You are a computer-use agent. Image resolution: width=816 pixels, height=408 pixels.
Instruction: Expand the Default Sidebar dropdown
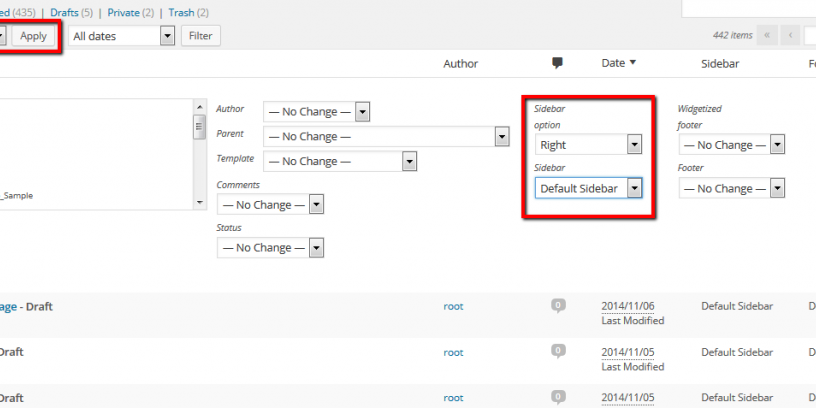point(589,188)
